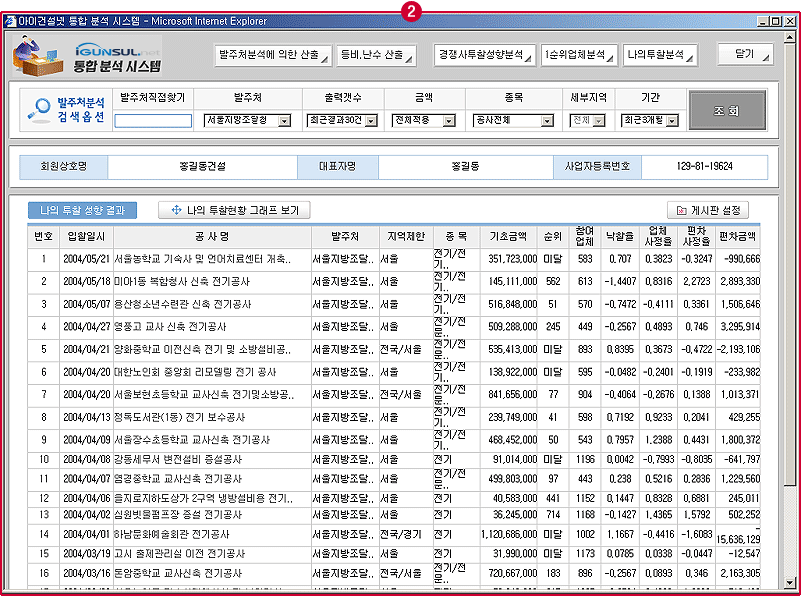Click the magnifier icon beside 발주처분석 검색옵션
Viewport: 801px width, 596px height.
tap(39, 110)
